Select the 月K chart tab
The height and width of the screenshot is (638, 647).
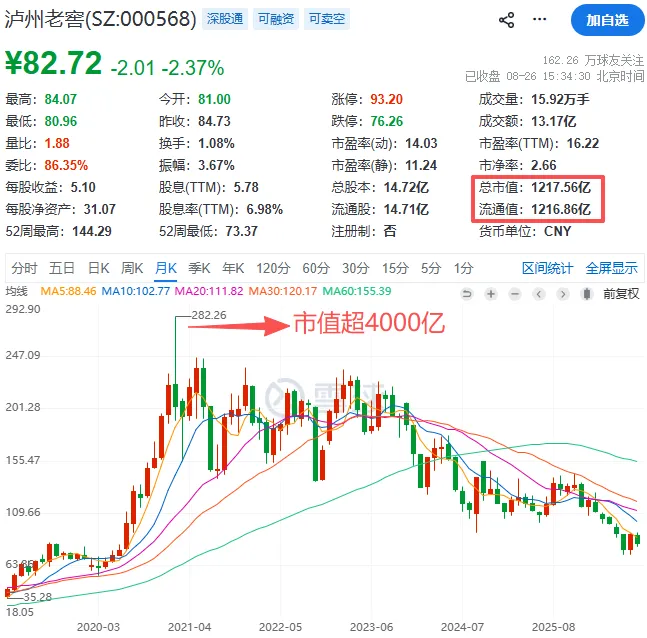point(166,268)
